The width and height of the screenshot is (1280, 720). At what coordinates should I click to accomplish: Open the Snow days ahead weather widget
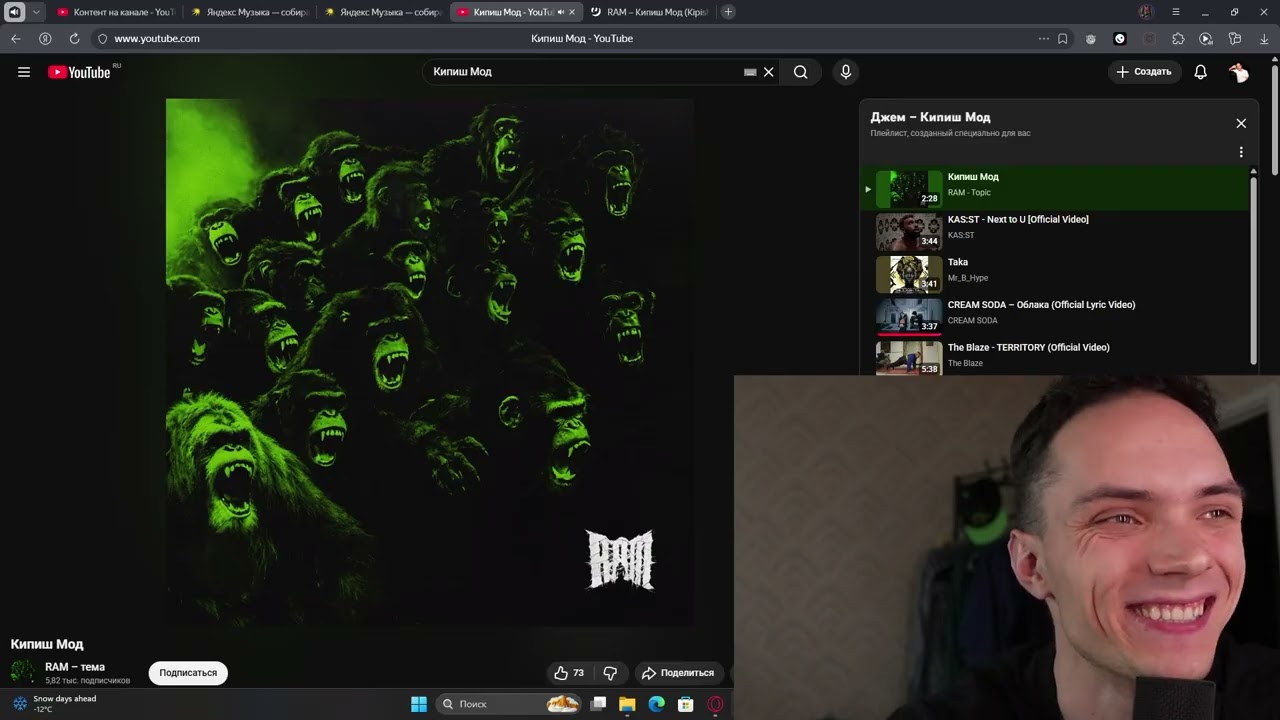tap(55, 704)
